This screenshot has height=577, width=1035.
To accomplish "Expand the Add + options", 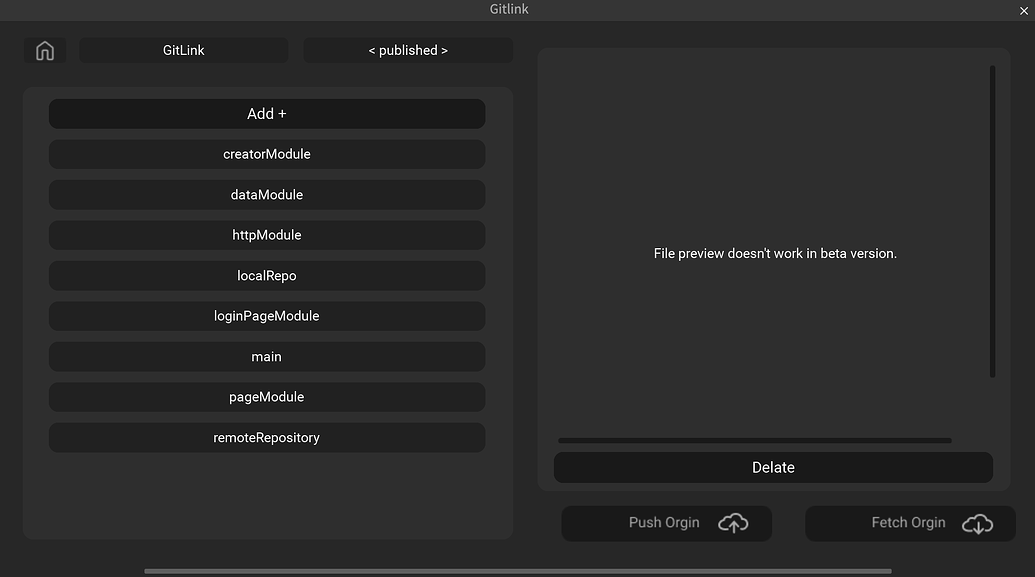I will [x=266, y=113].
